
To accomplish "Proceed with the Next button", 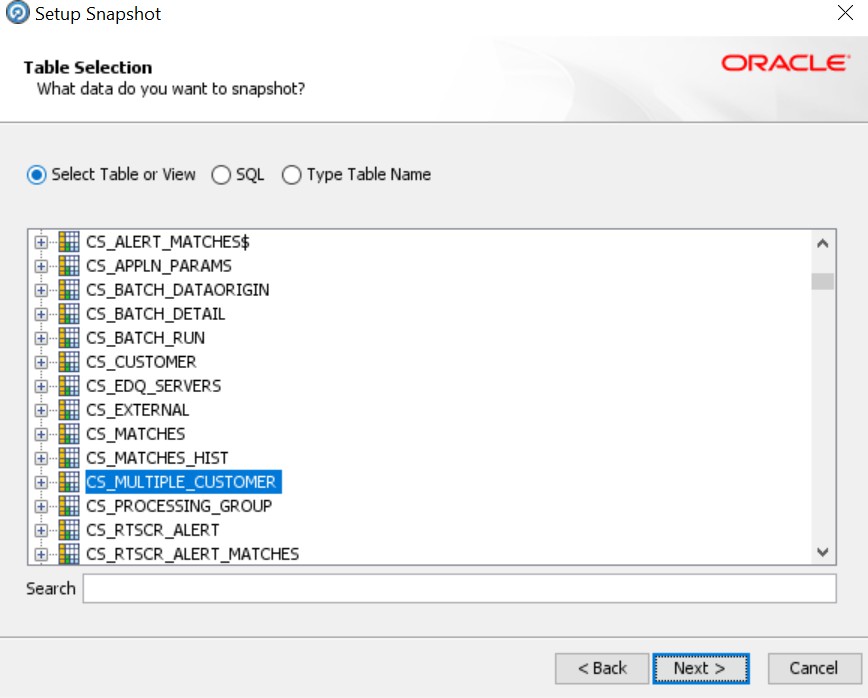I will [700, 669].
